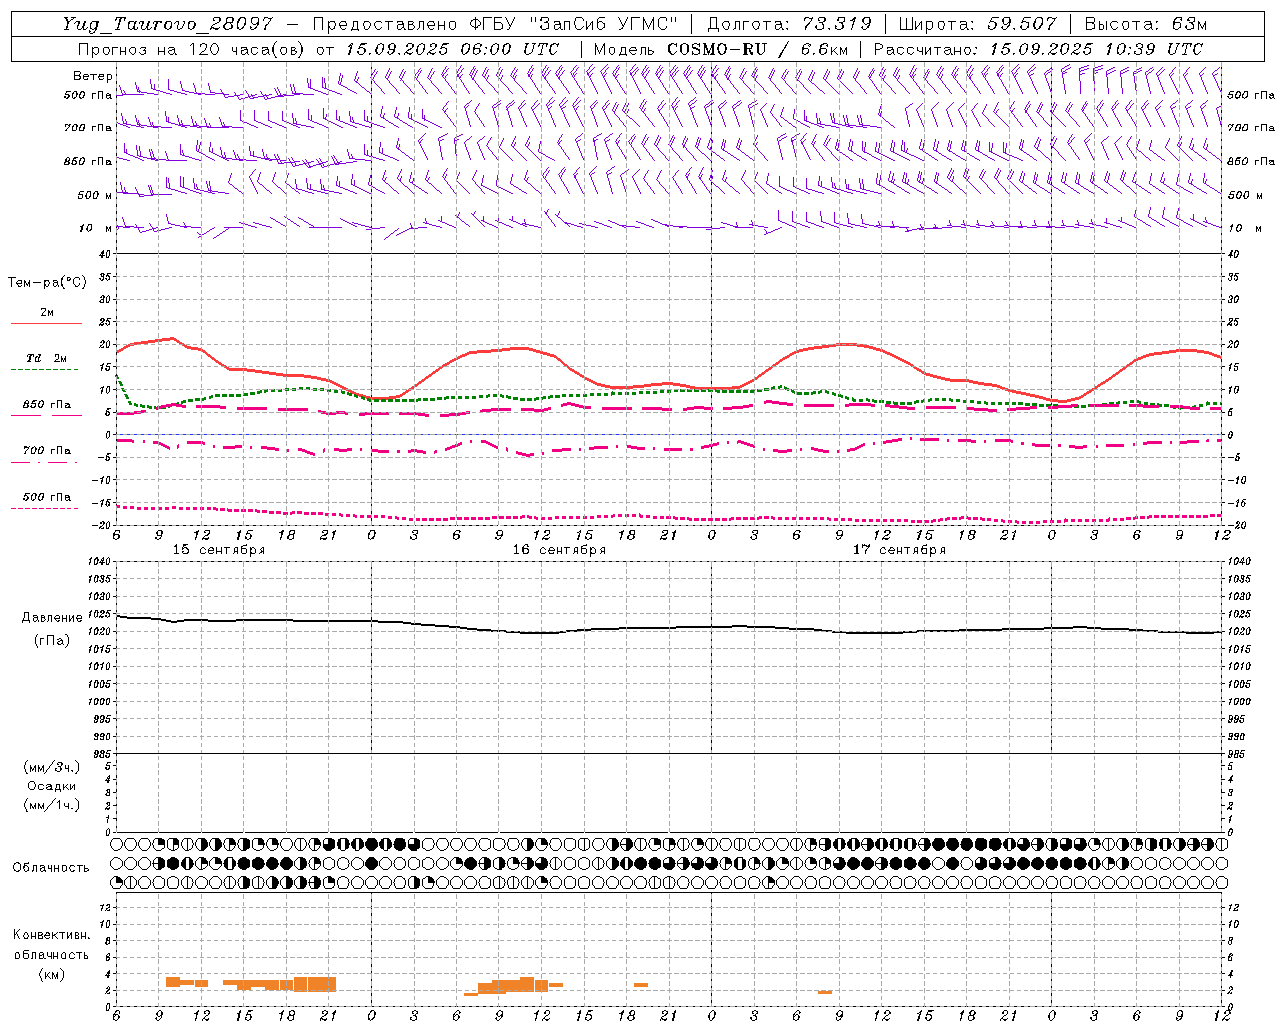Image resolution: width=1280 pixels, height=1024 pixels.
Task: Click the (гПа) unit label under Давление
Action: click(52, 640)
